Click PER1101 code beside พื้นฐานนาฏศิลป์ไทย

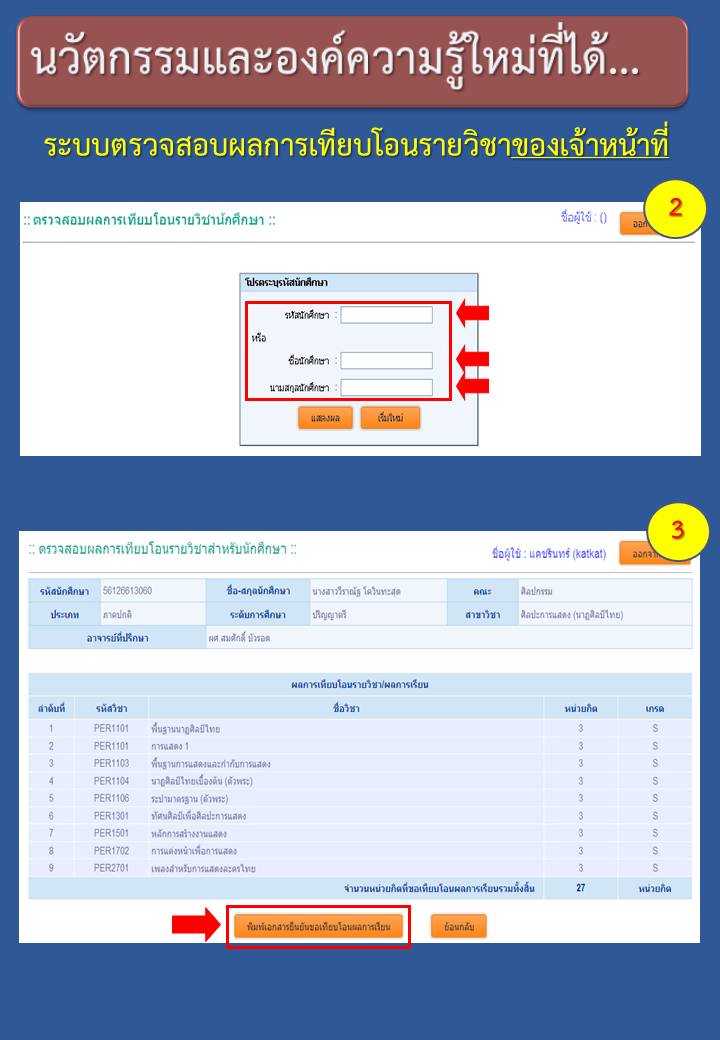point(111,728)
